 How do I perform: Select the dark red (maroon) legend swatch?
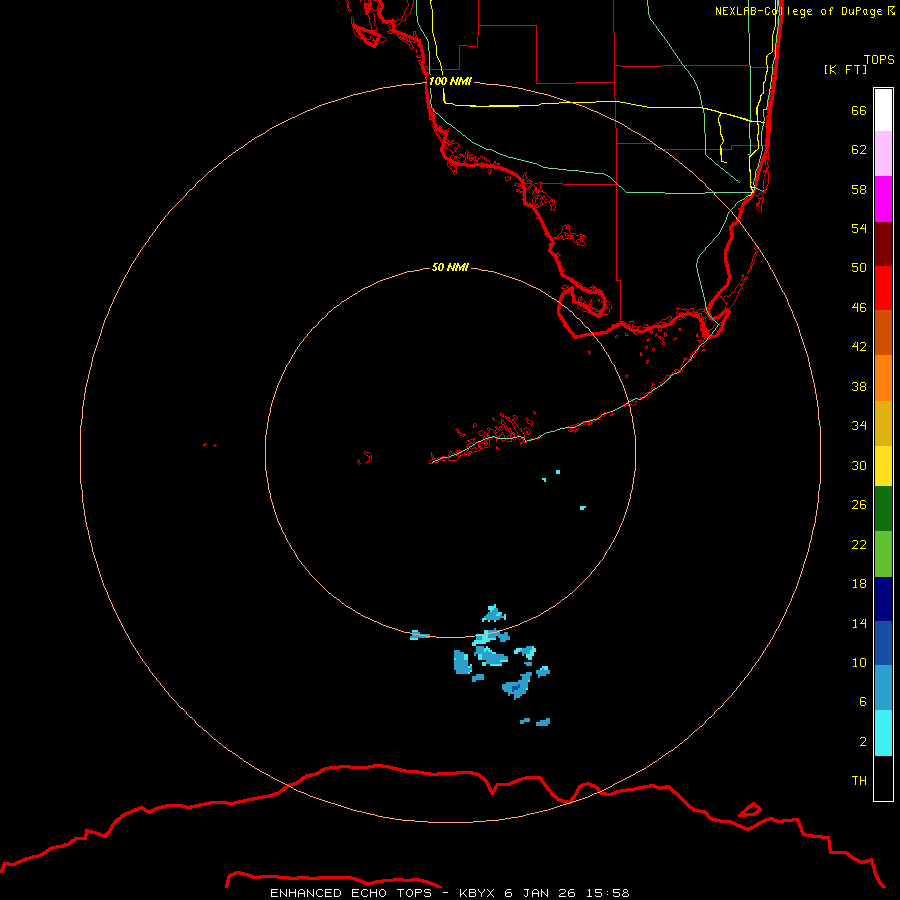[x=883, y=243]
